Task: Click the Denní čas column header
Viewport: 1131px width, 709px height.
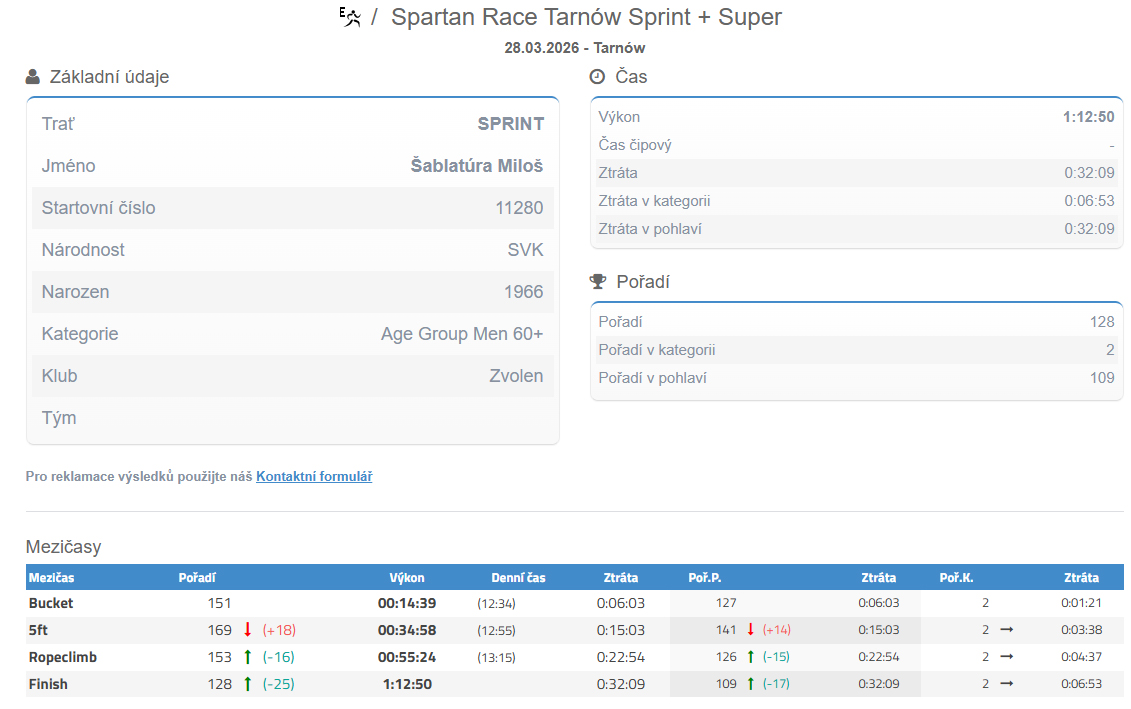Action: point(518,578)
